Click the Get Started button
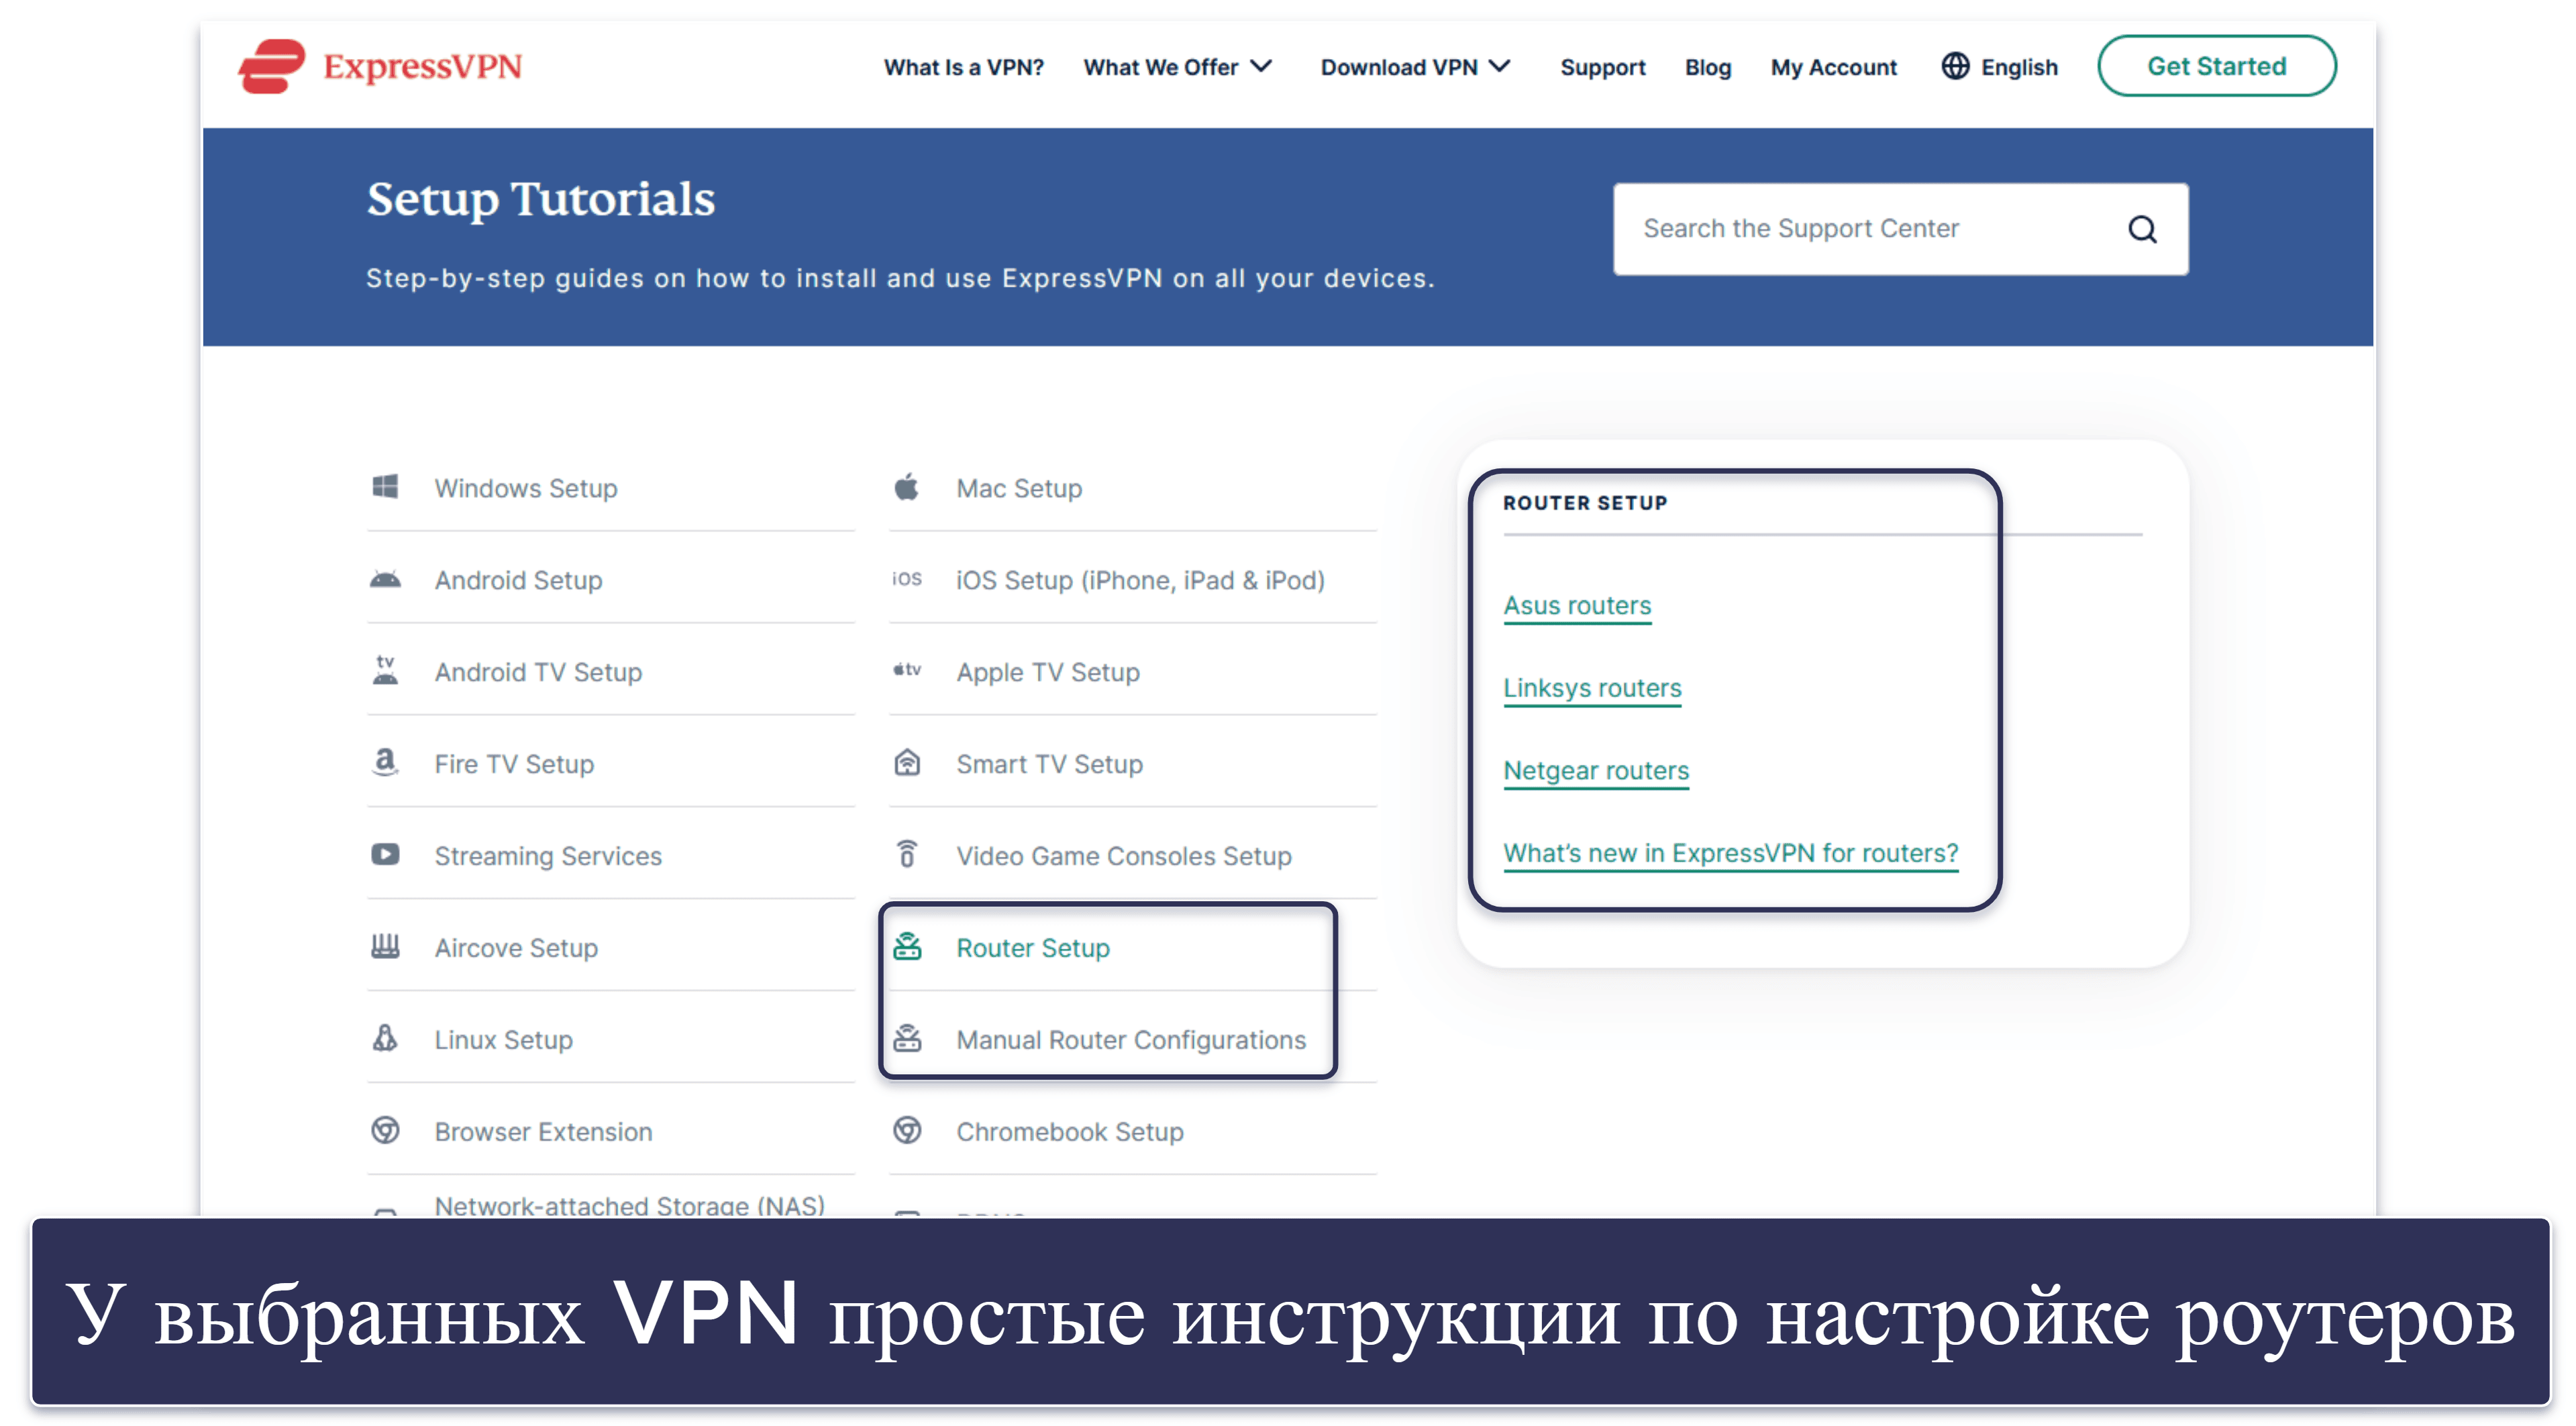2576x1426 pixels. (x=2216, y=66)
